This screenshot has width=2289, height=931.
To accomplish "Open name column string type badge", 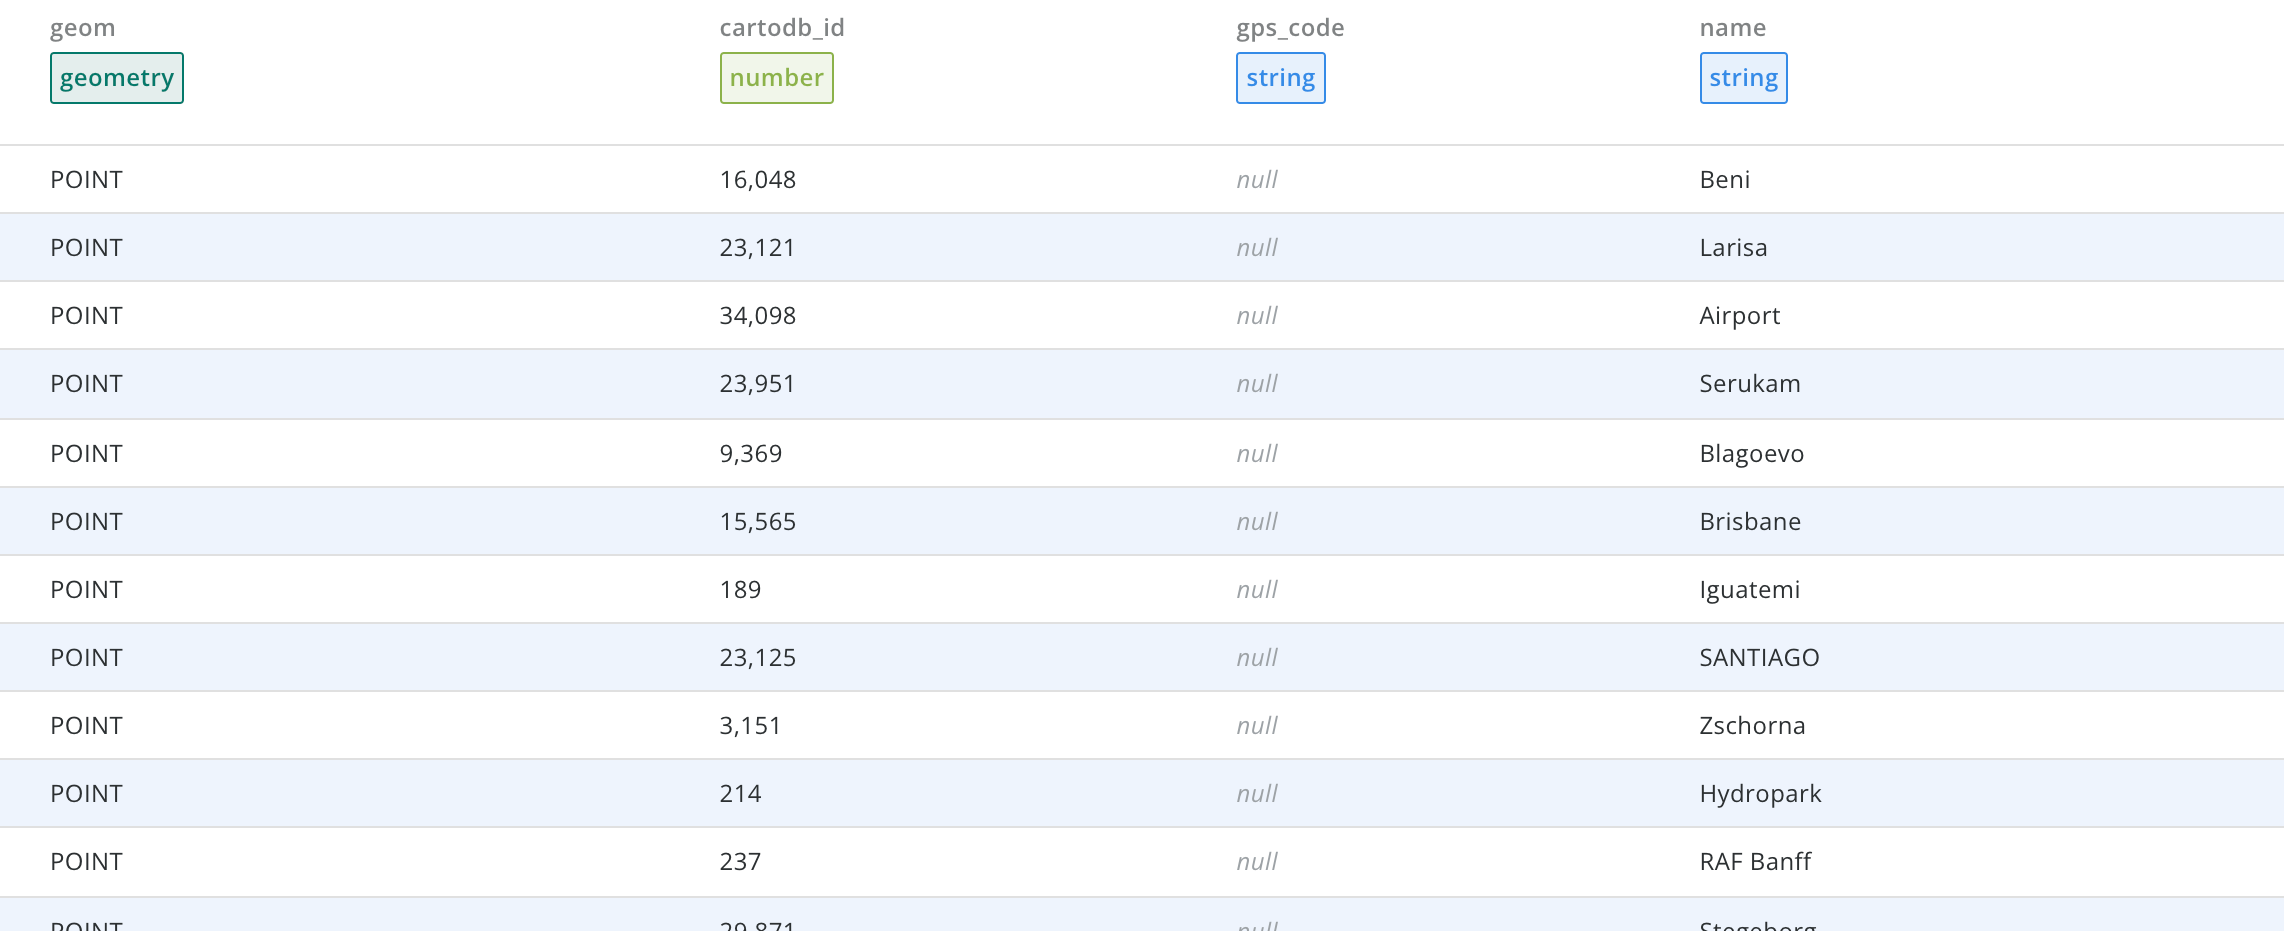I will point(1743,78).
